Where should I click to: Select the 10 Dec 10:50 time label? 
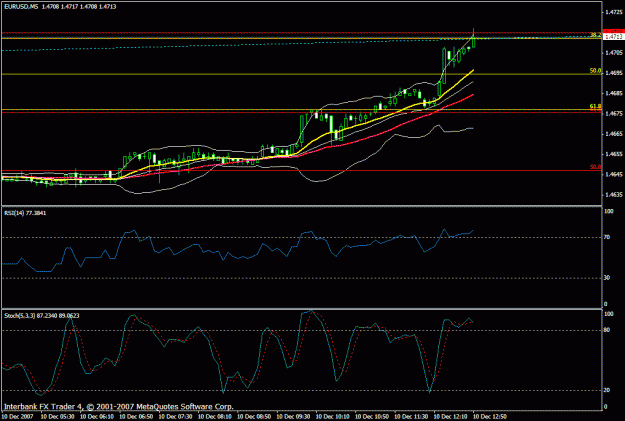(372, 417)
